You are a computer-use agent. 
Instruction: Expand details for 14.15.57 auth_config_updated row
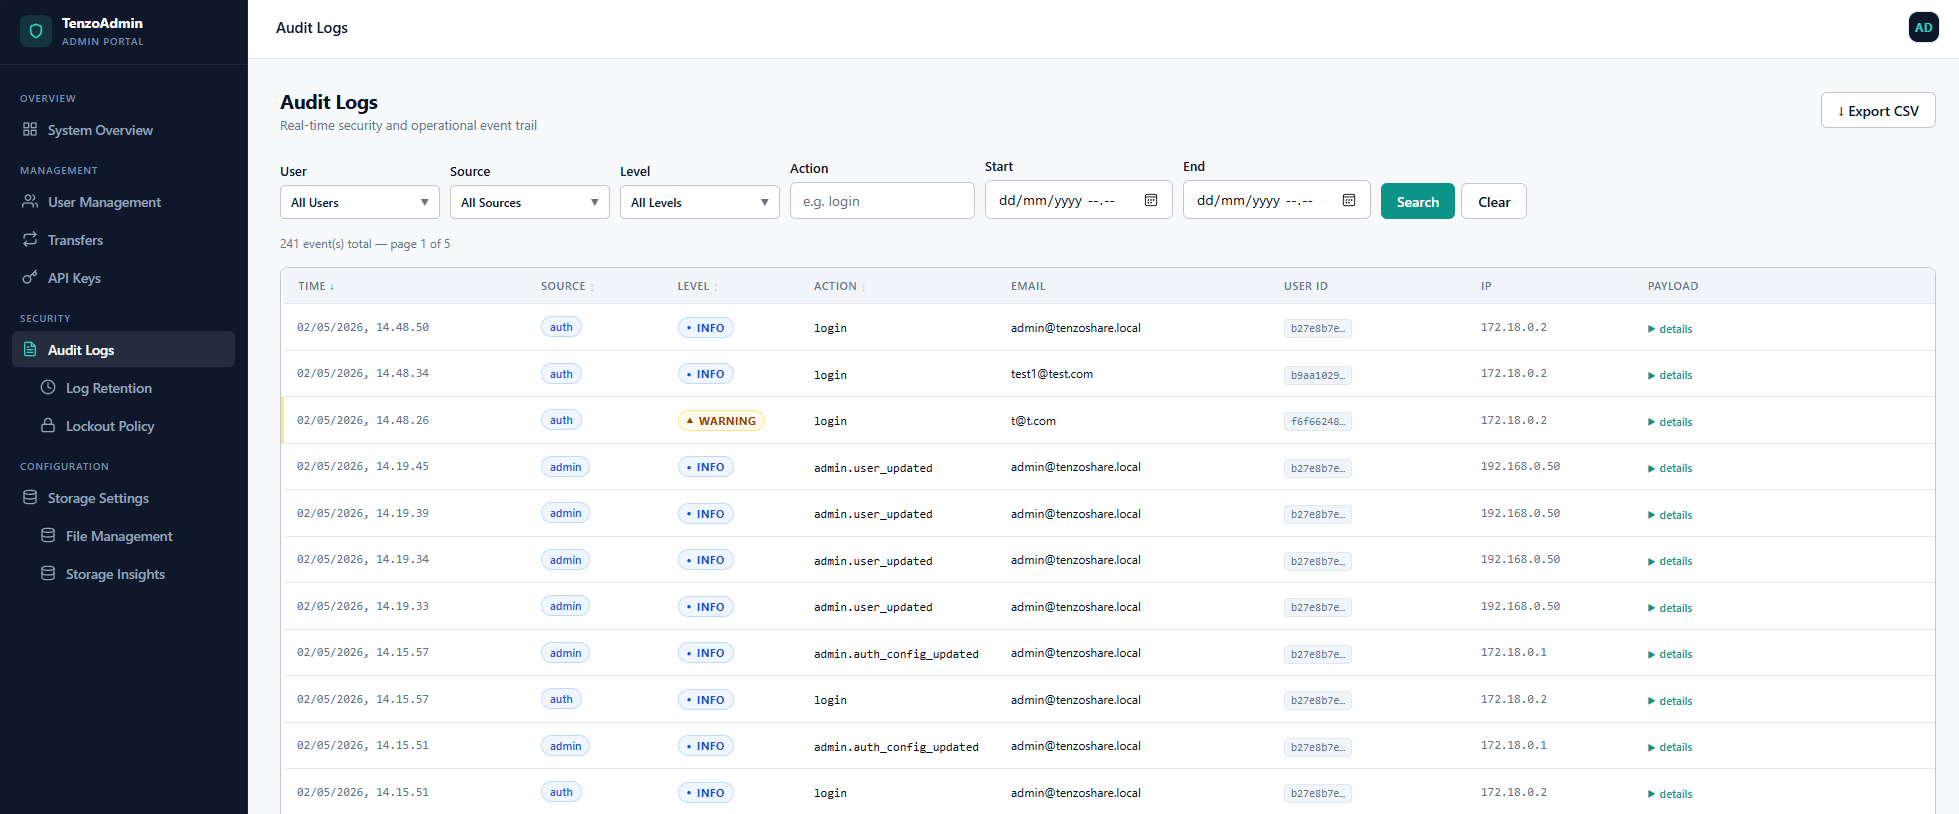[x=1670, y=654]
